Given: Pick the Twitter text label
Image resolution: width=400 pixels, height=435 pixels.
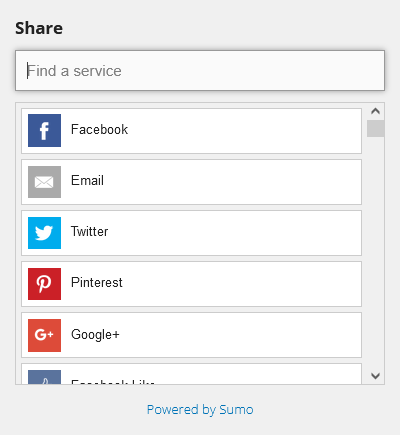Looking at the screenshot, I should tap(89, 231).
